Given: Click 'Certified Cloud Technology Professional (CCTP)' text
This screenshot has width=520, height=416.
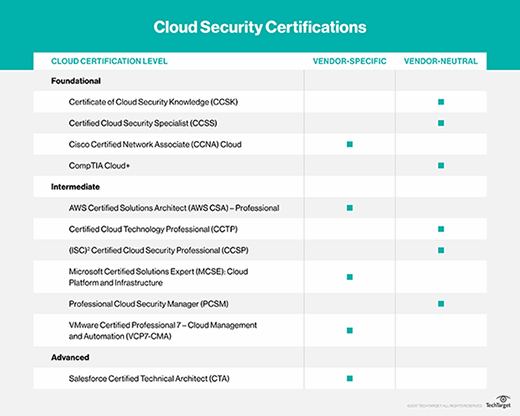Looking at the screenshot, I should coord(153,229).
